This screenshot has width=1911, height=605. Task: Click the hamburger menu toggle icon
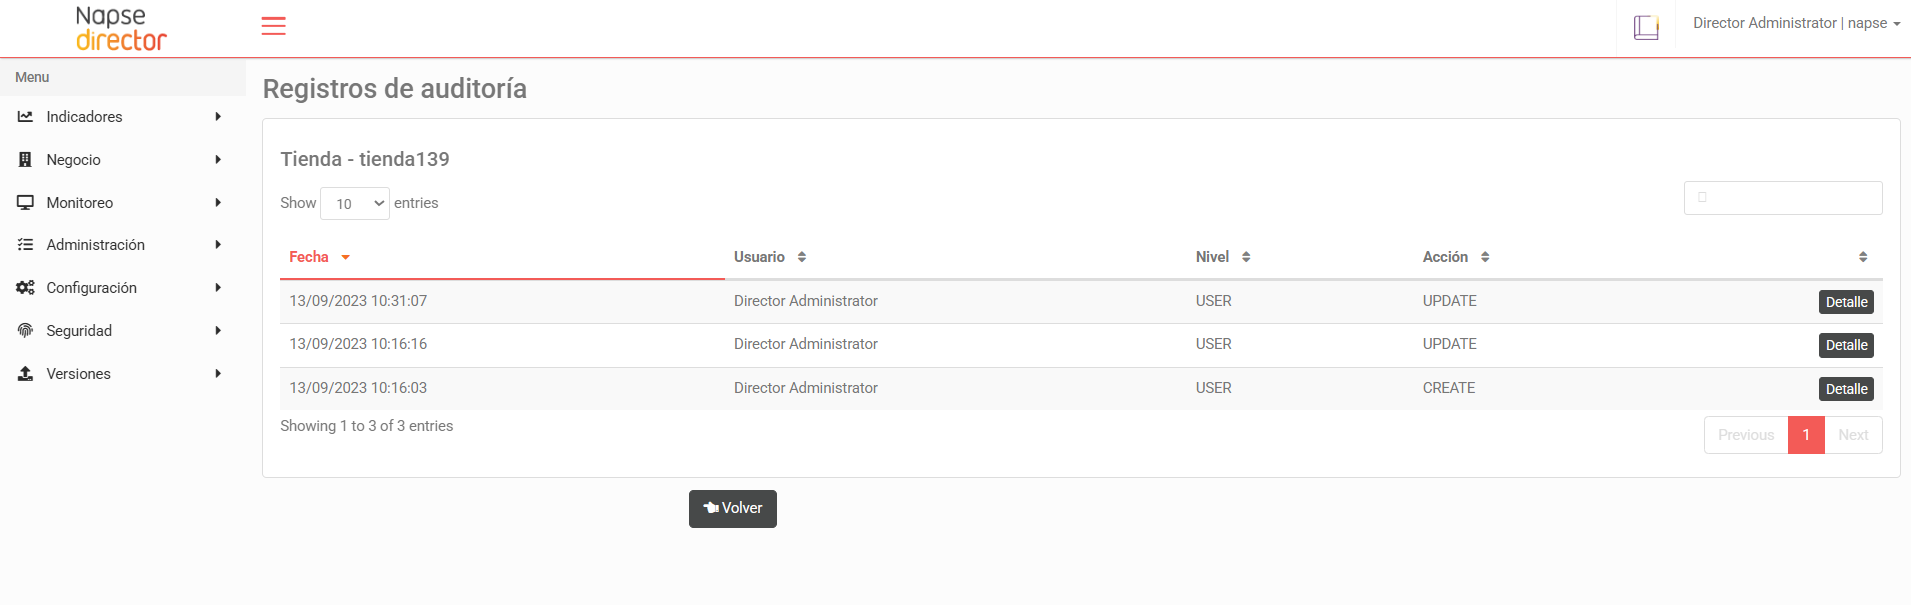click(x=273, y=26)
